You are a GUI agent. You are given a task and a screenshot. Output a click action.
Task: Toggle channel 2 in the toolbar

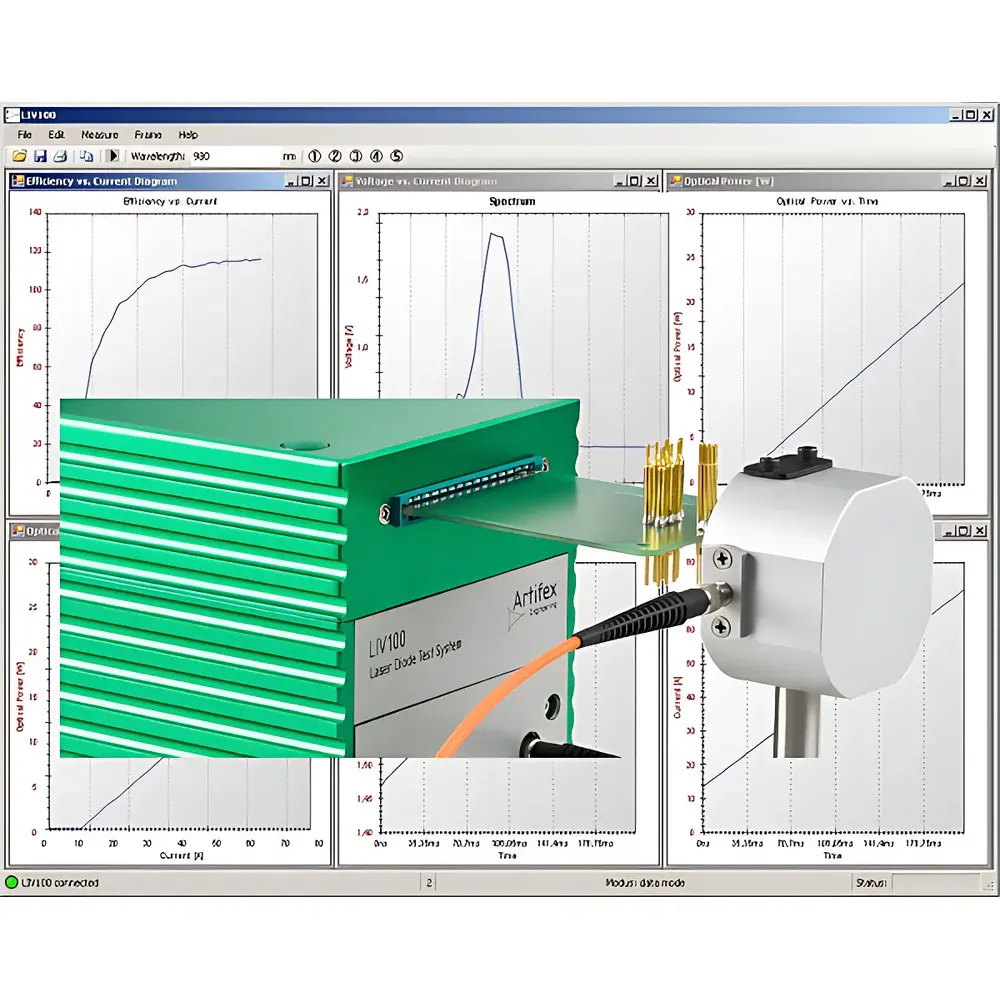coord(335,155)
